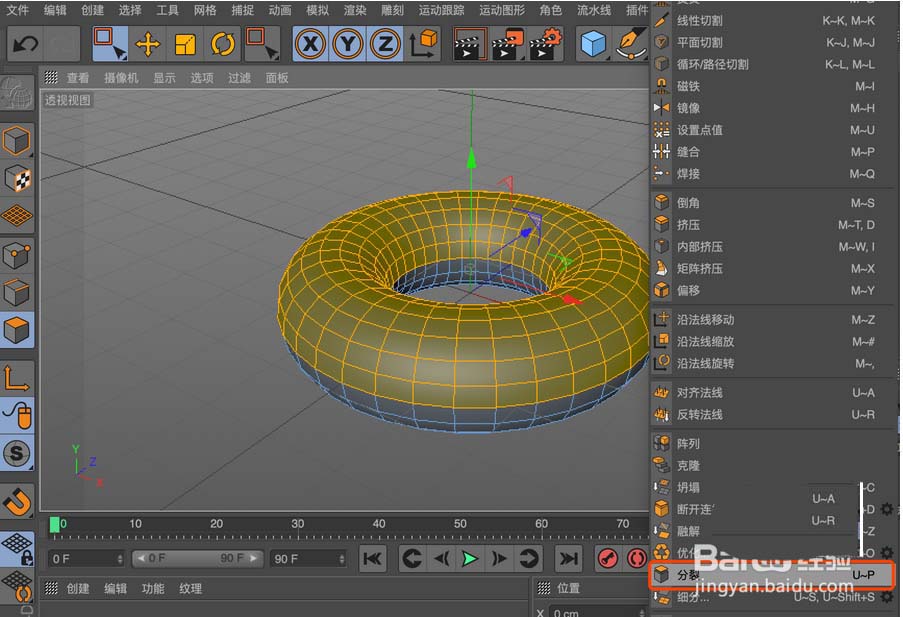Viewport: 903px width, 617px height.
Task: Click the Workplane grid icon
Action: point(17,216)
